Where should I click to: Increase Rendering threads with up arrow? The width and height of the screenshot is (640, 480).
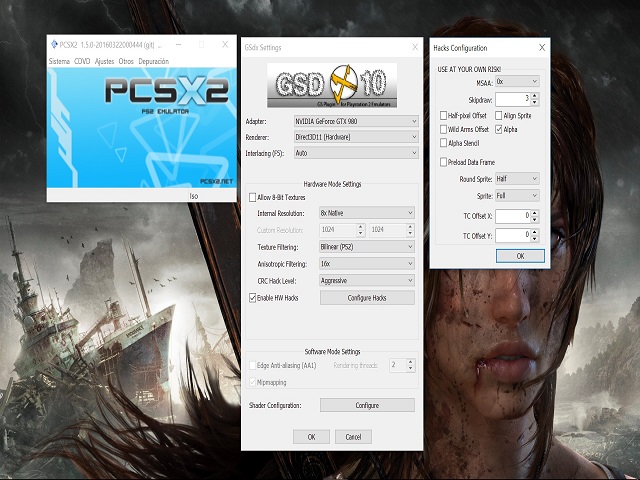tap(411, 362)
